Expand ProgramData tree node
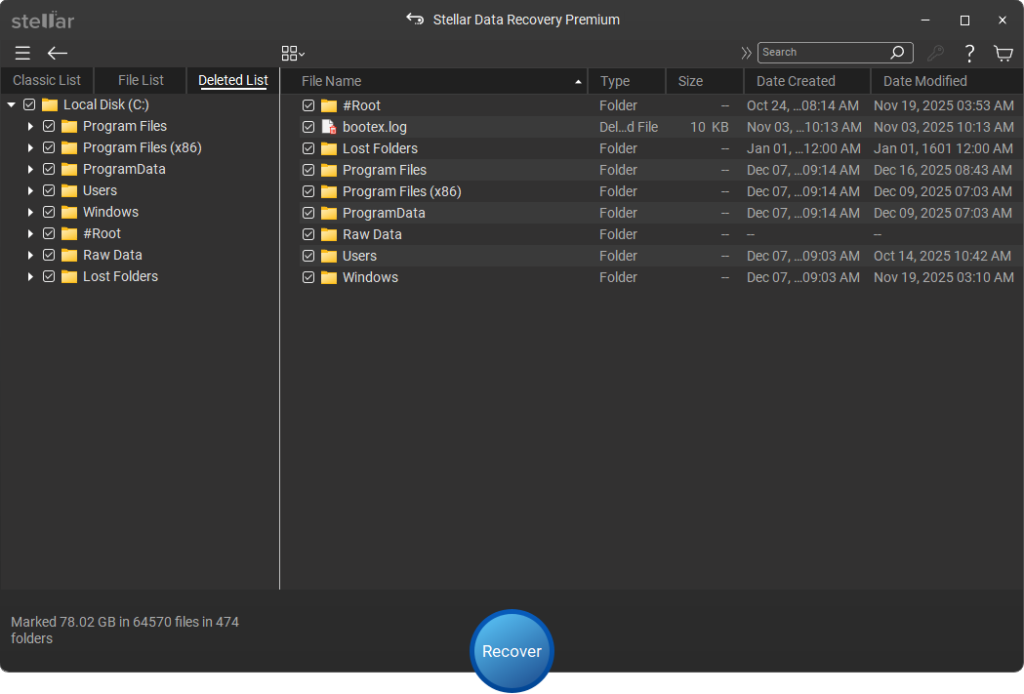1024x694 pixels. 30,169
